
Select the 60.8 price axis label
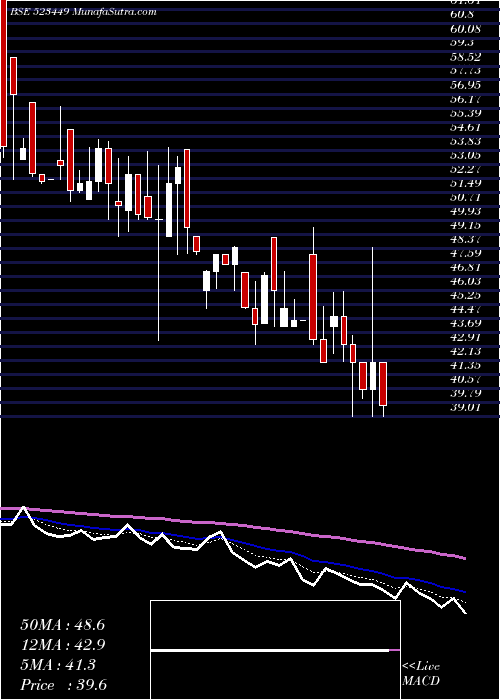tap(463, 15)
